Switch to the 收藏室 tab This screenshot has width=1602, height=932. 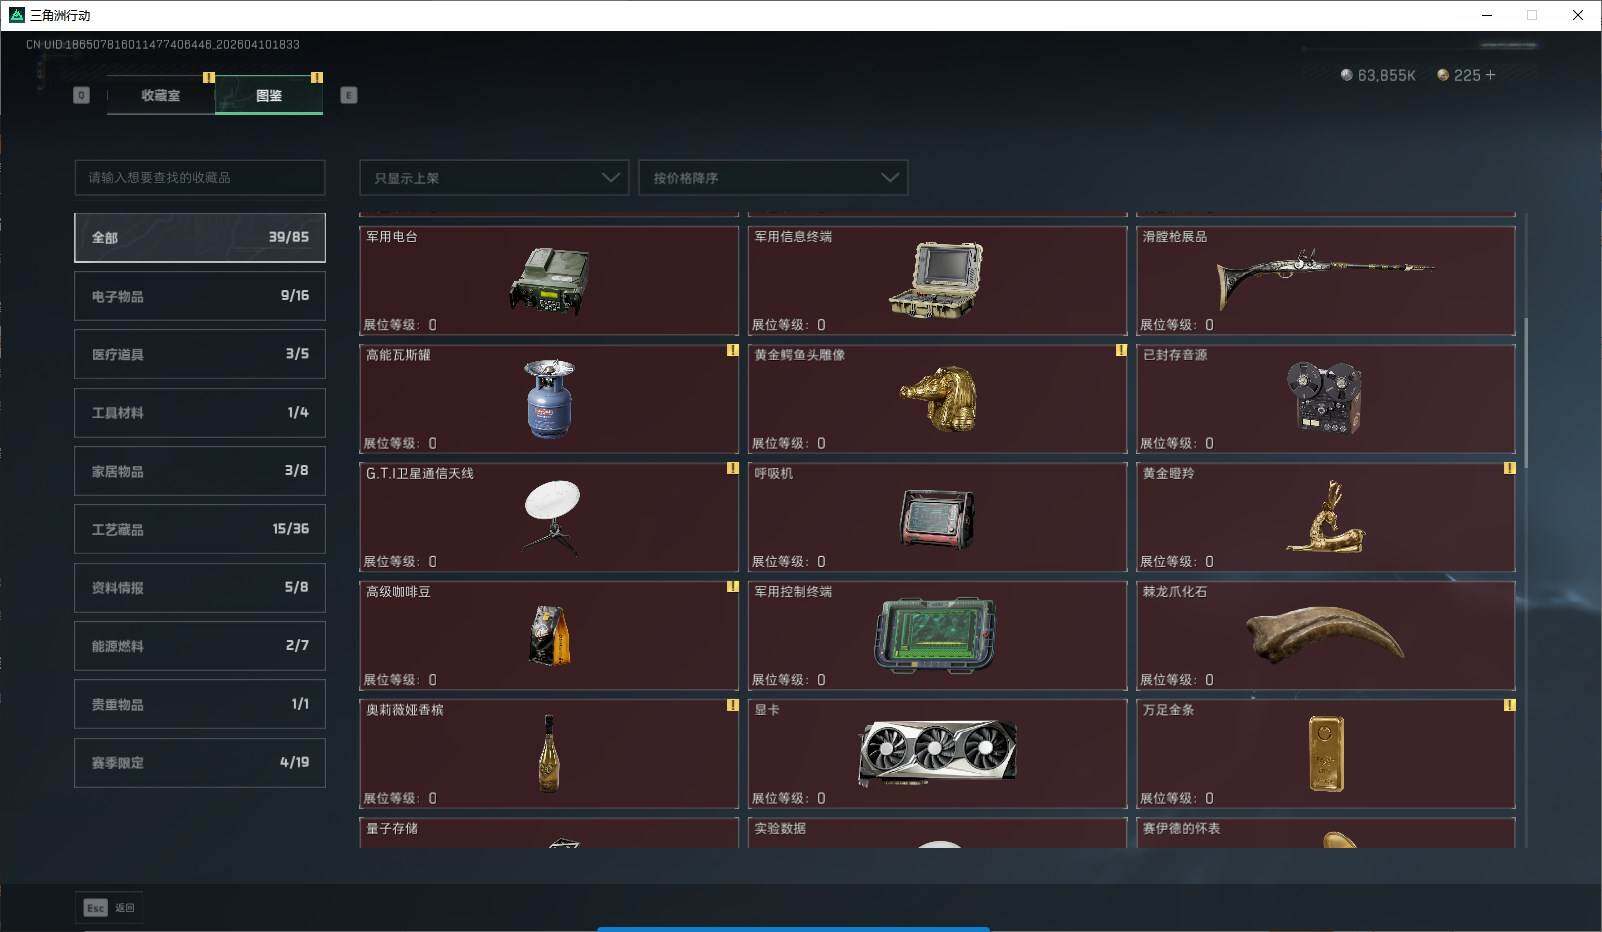click(160, 96)
